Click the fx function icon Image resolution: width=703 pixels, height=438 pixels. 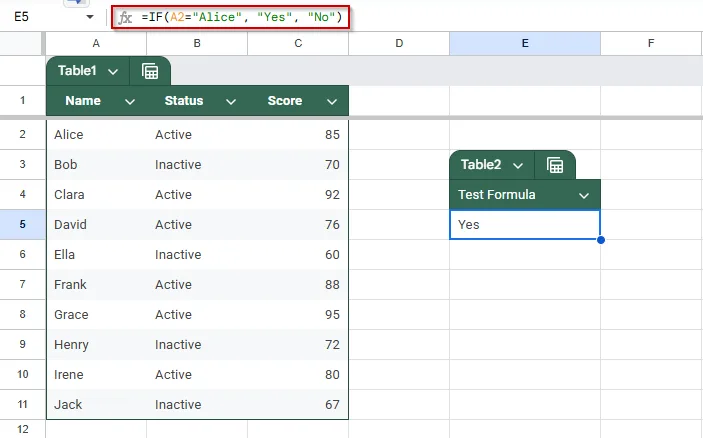pos(125,17)
